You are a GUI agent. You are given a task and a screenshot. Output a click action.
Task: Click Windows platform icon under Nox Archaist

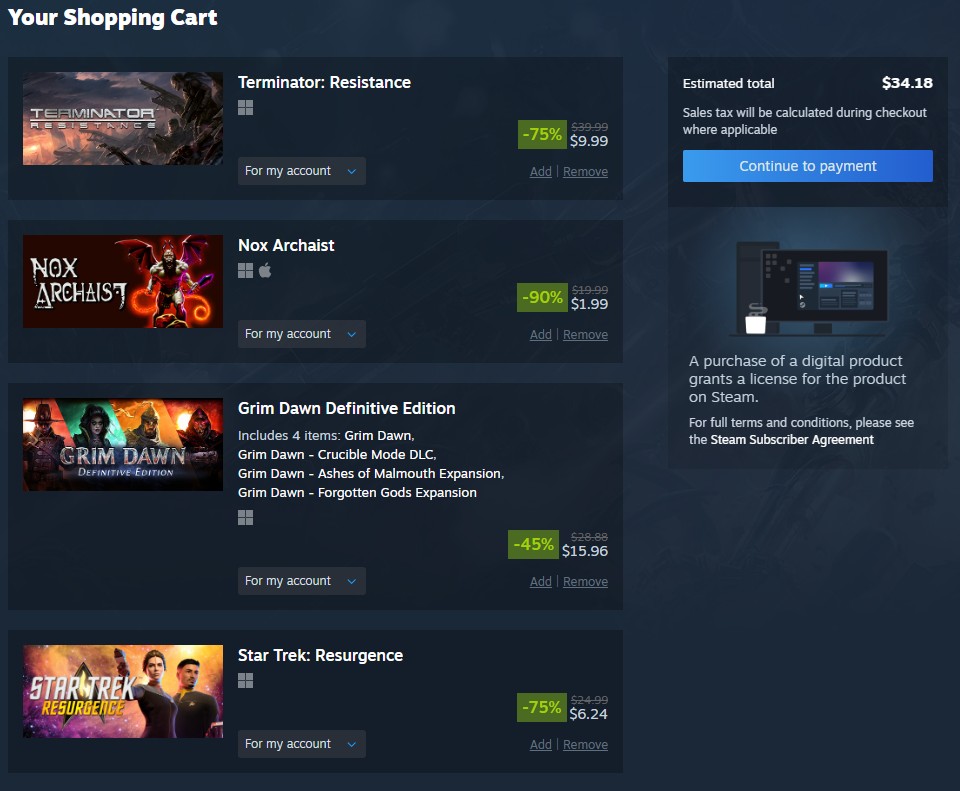click(246, 271)
